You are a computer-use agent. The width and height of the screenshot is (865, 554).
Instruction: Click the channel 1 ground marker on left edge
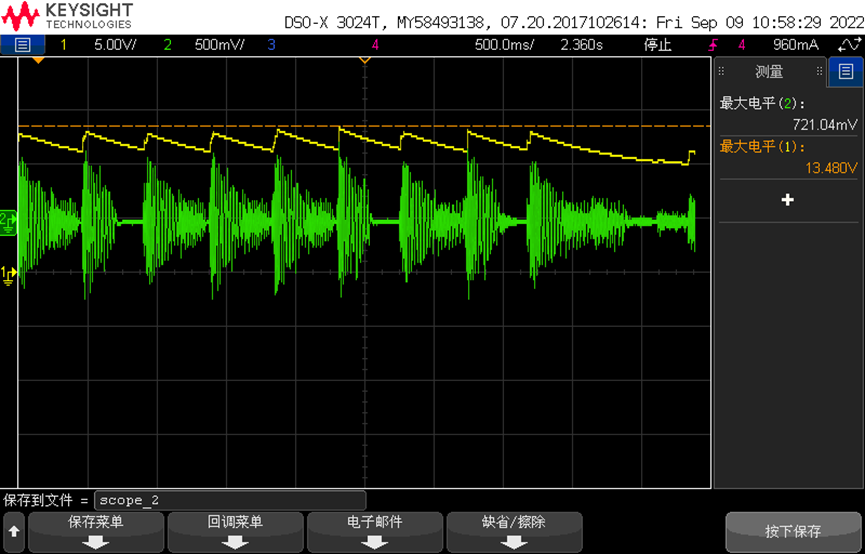(x=9, y=275)
